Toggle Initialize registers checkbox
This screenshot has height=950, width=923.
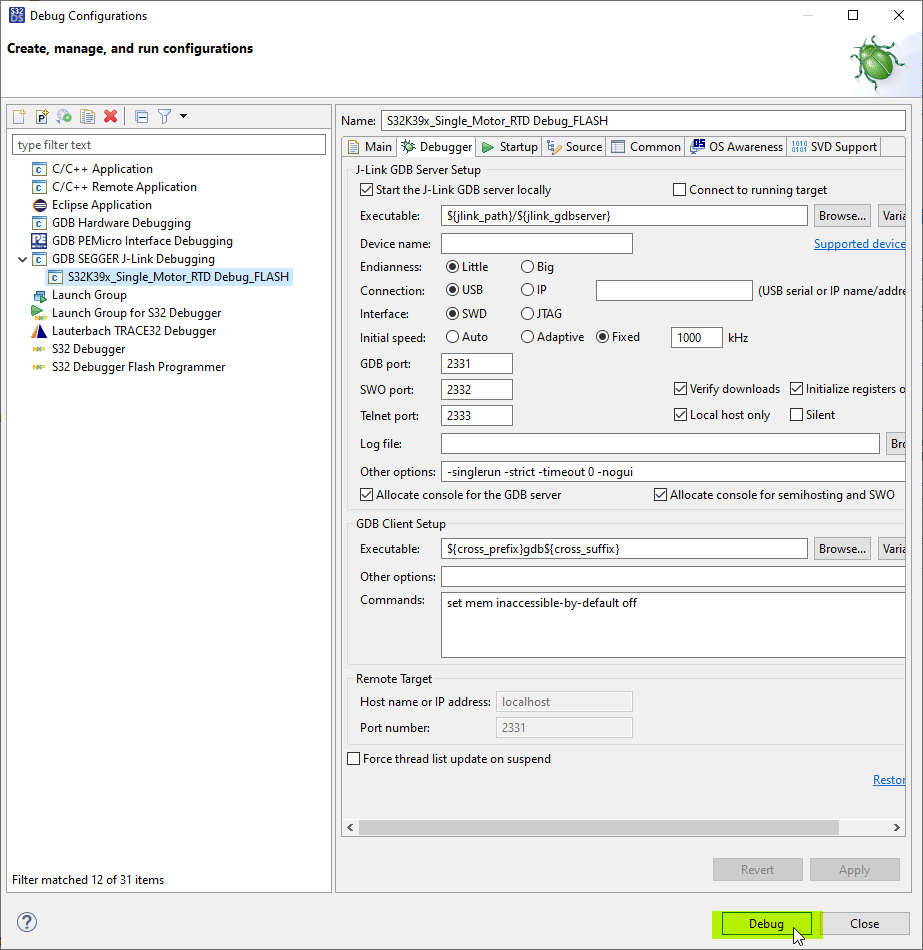[796, 389]
